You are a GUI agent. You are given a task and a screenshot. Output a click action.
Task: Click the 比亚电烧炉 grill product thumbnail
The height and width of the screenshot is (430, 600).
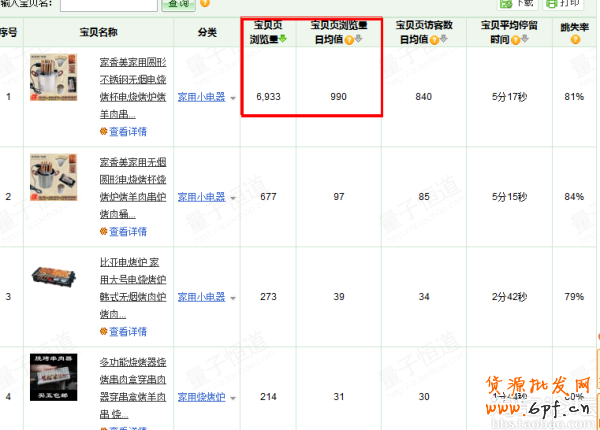pyautogui.click(x=56, y=283)
